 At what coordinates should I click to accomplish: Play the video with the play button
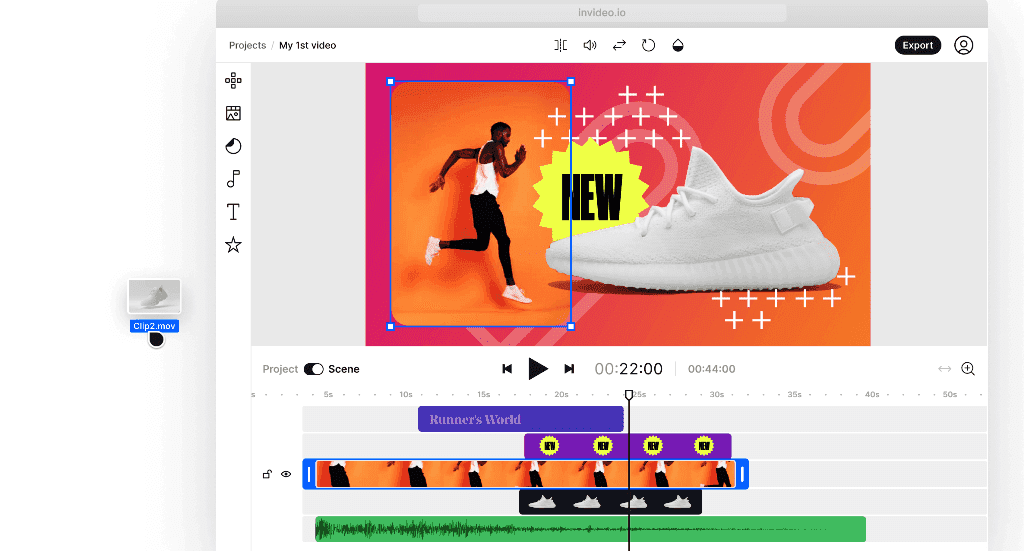537,369
